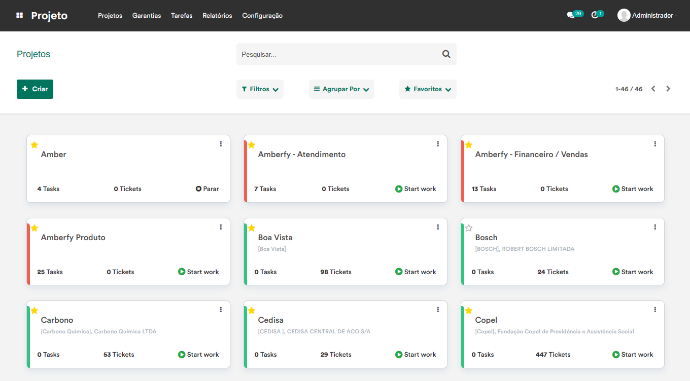The width and height of the screenshot is (690, 381).
Task: Start work on Amberfy - Financeiro / Vendas
Action: point(632,189)
